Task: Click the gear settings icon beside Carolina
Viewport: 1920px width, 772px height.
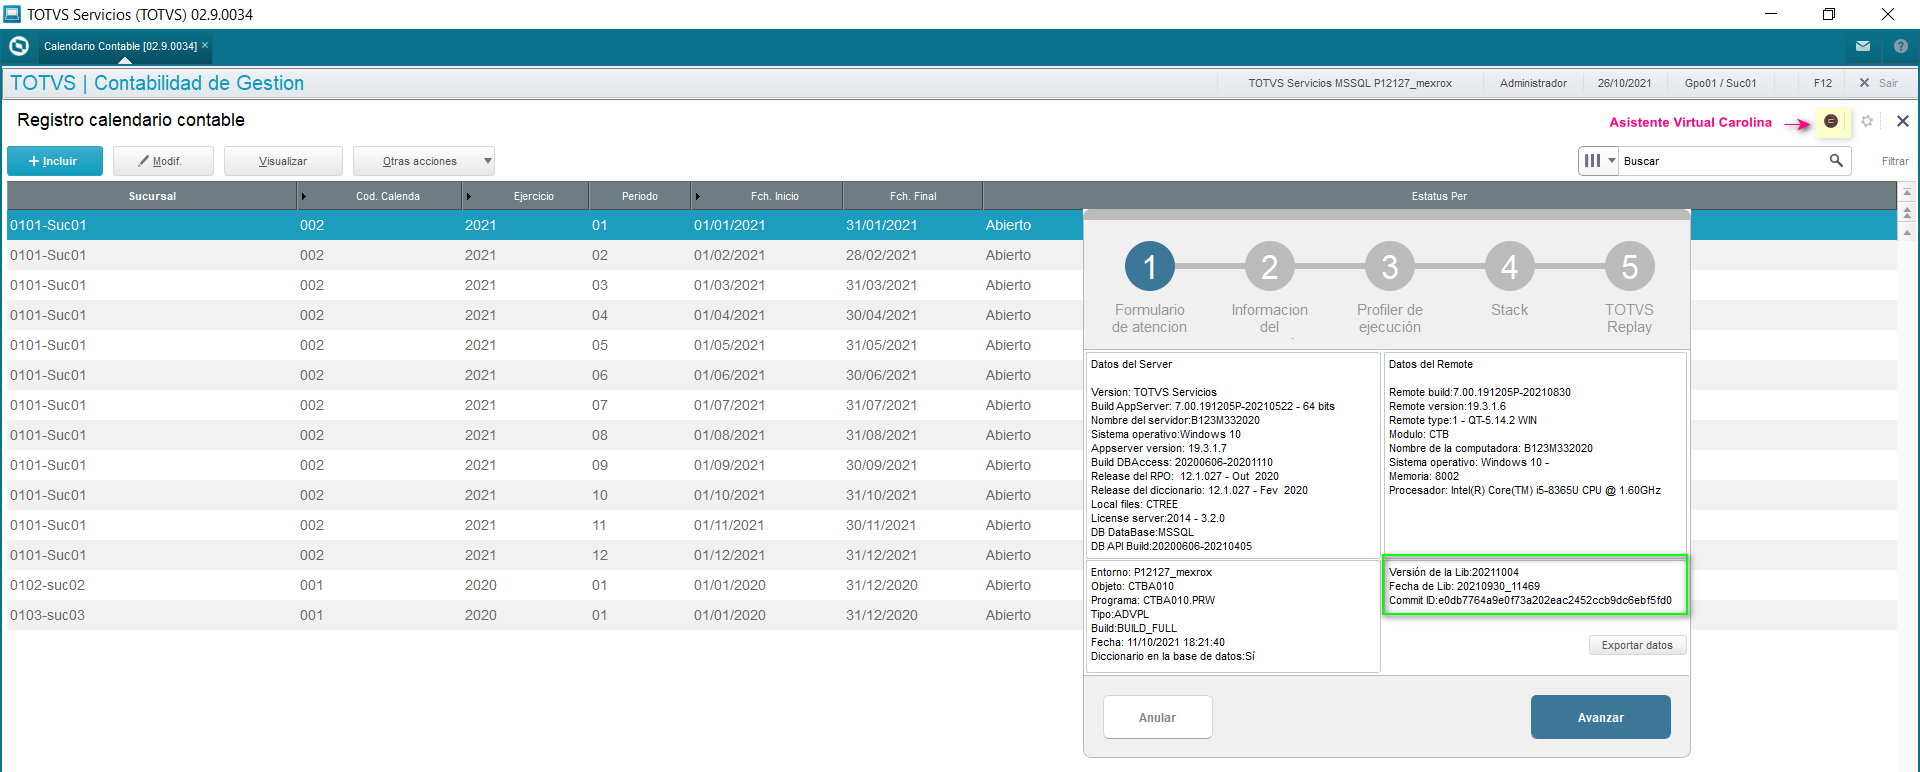Action: click(x=1867, y=121)
